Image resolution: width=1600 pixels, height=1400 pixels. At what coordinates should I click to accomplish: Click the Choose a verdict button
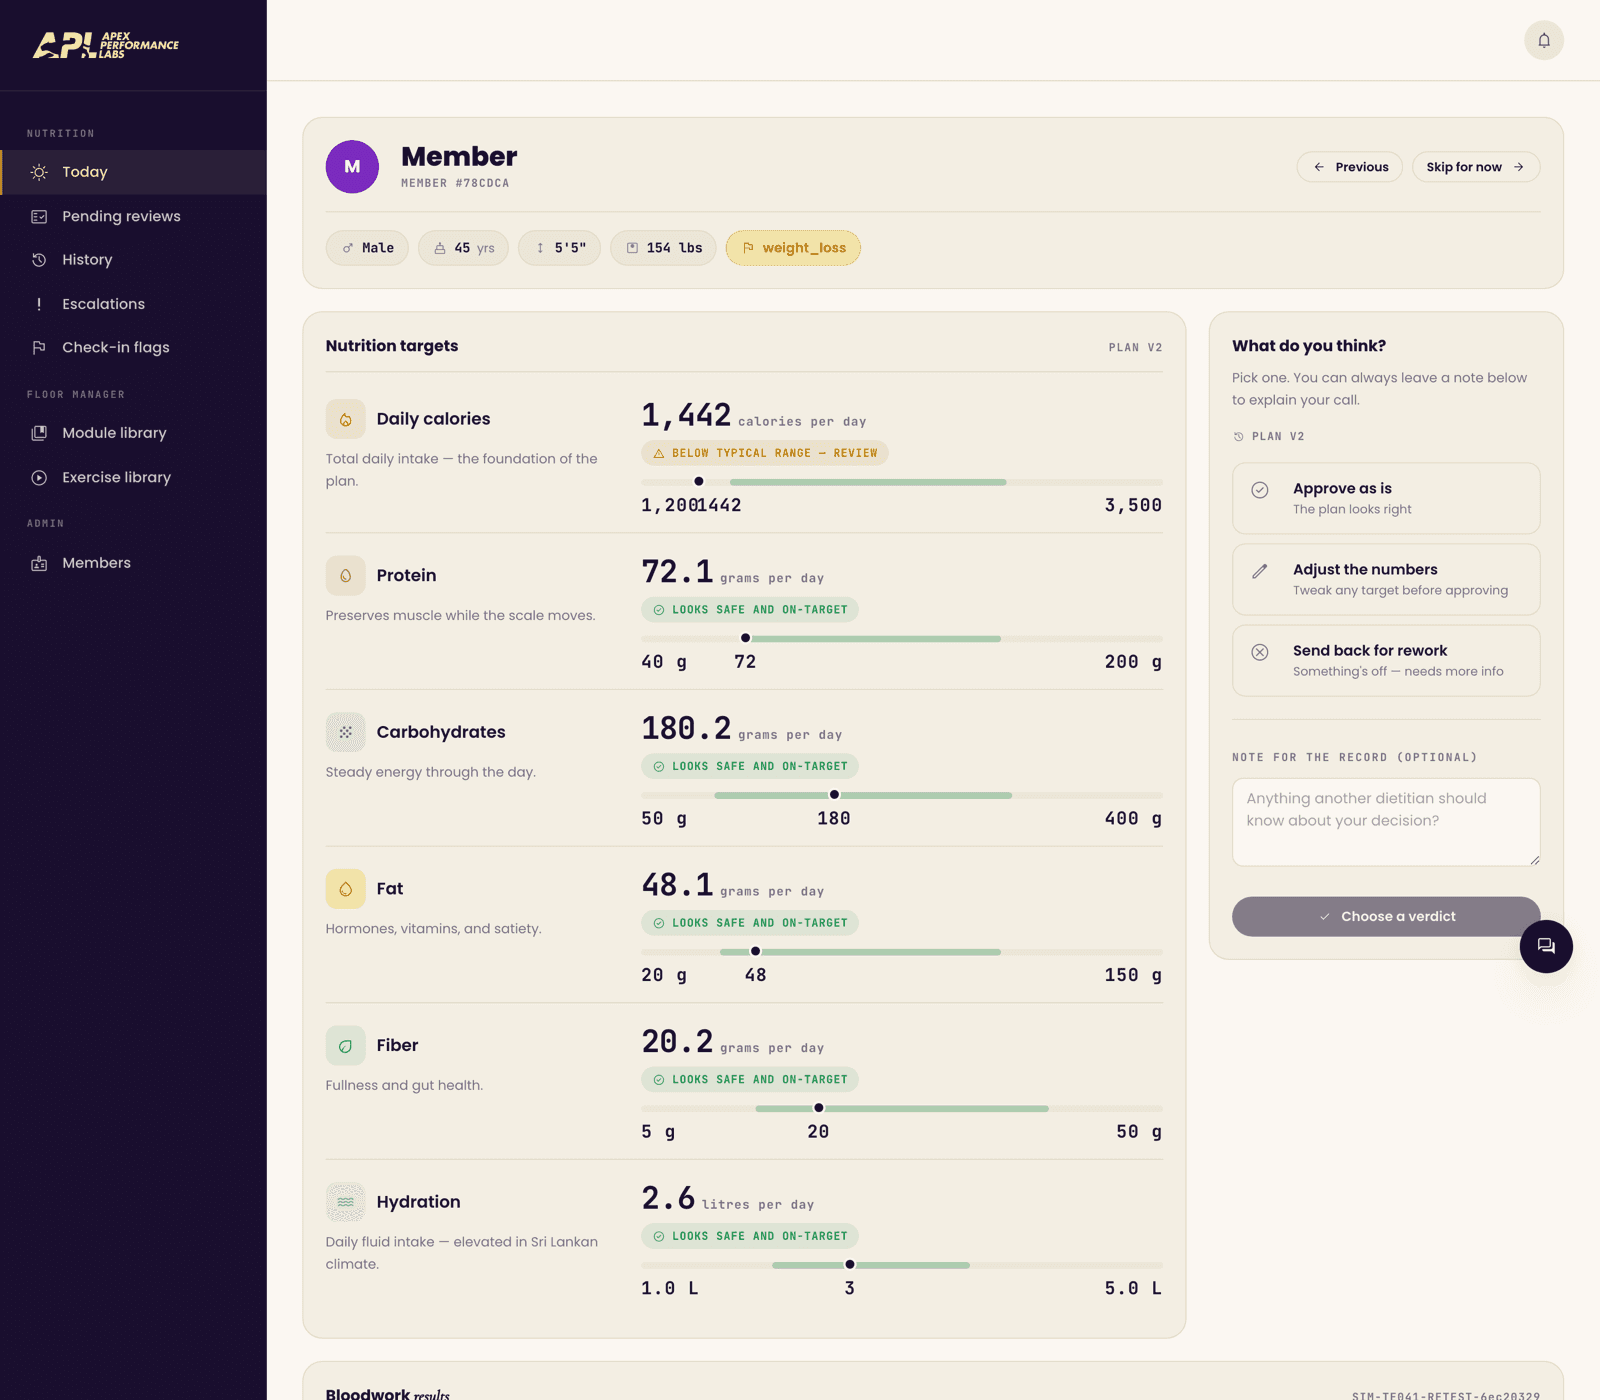pyautogui.click(x=1386, y=916)
